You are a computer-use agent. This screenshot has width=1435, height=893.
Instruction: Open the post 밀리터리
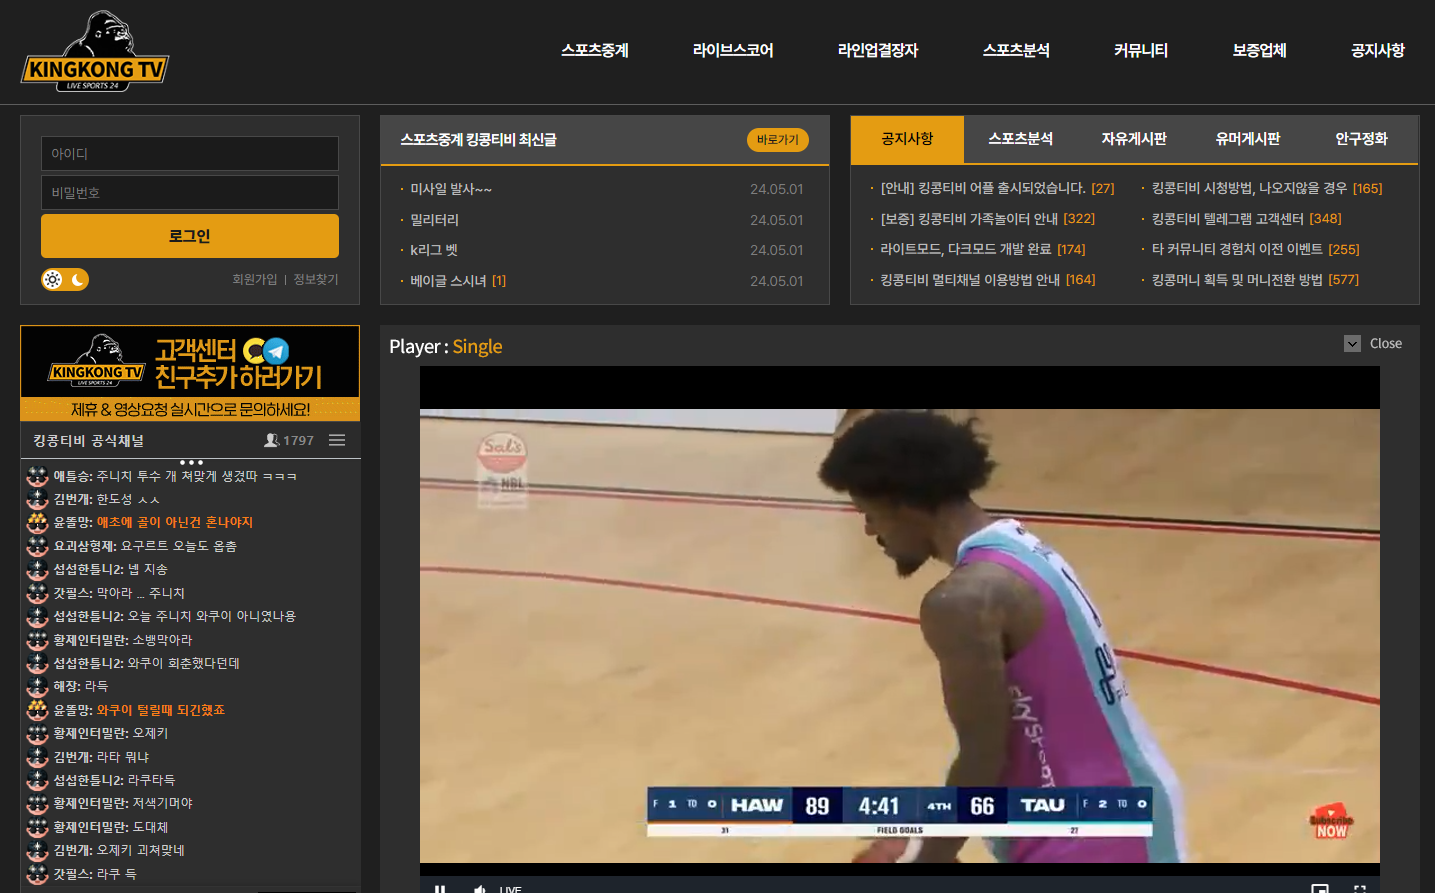435,220
